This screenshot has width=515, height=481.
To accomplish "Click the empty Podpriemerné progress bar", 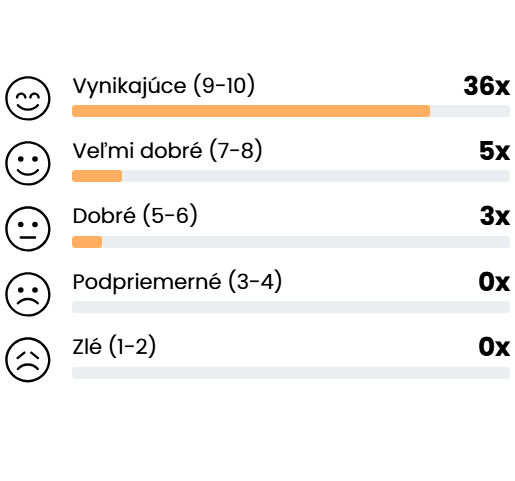I will (x=291, y=307).
